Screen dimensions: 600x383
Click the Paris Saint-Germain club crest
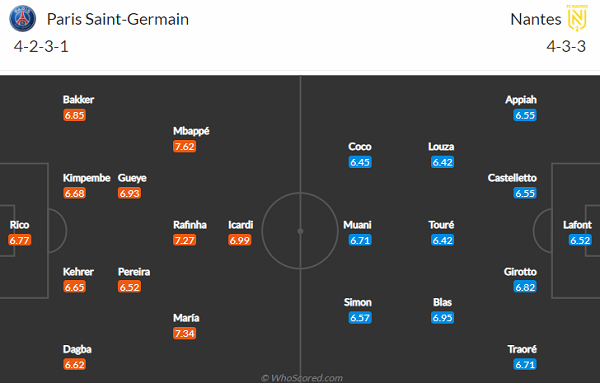pyautogui.click(x=23, y=18)
